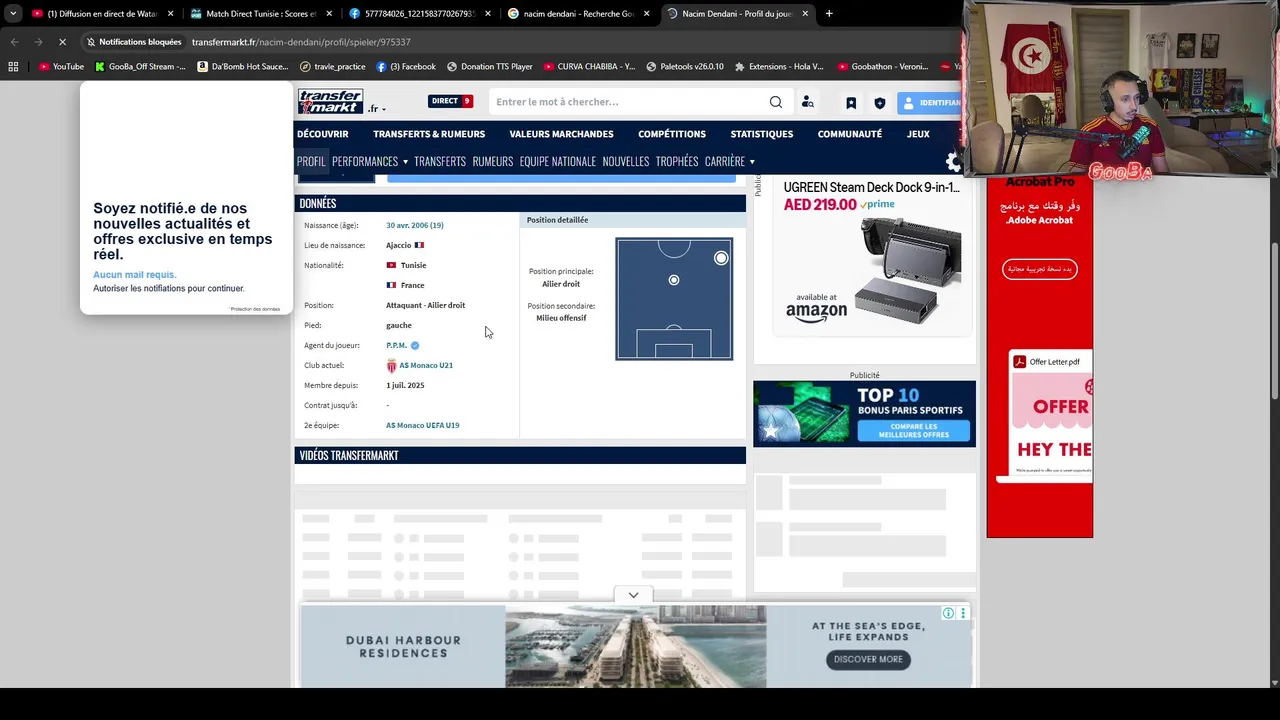The height and width of the screenshot is (720, 1280).
Task: Open the STATISTIQUES menu
Action: pos(761,134)
